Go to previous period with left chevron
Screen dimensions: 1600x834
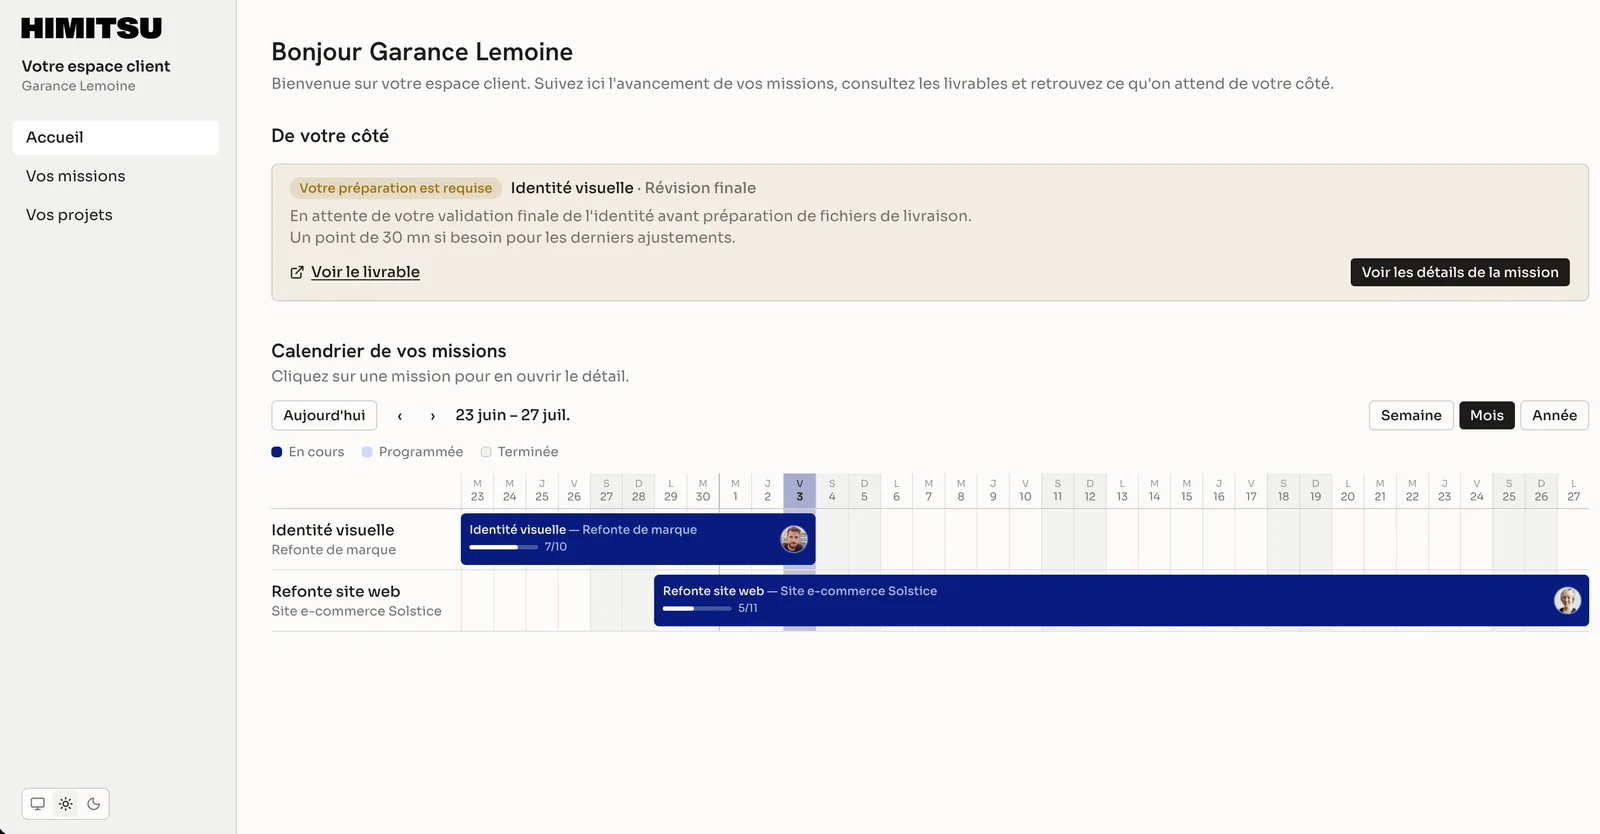[x=400, y=416]
